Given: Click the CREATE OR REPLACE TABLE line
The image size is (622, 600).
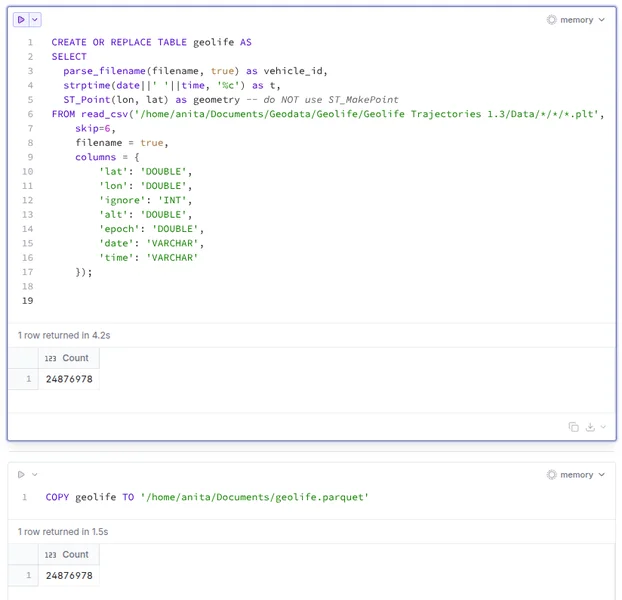Looking at the screenshot, I should (151, 43).
